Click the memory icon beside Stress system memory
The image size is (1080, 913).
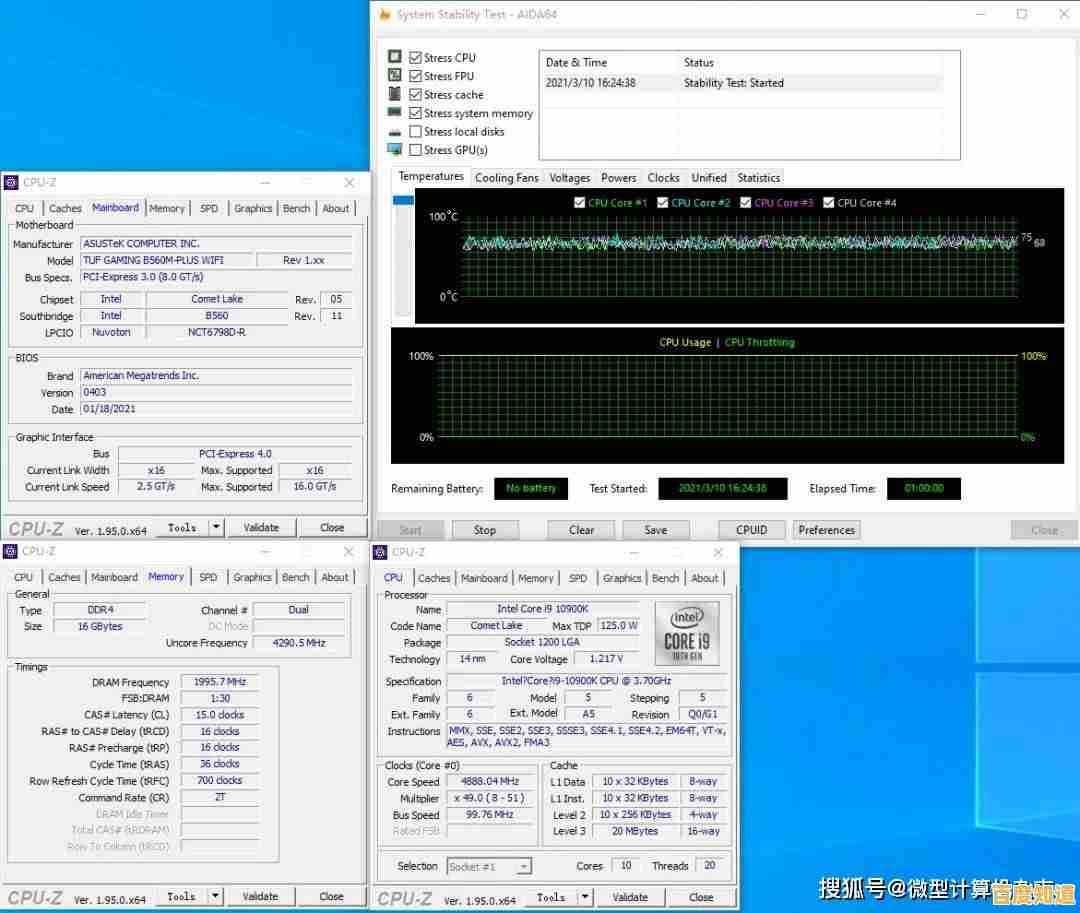pyautogui.click(x=395, y=113)
